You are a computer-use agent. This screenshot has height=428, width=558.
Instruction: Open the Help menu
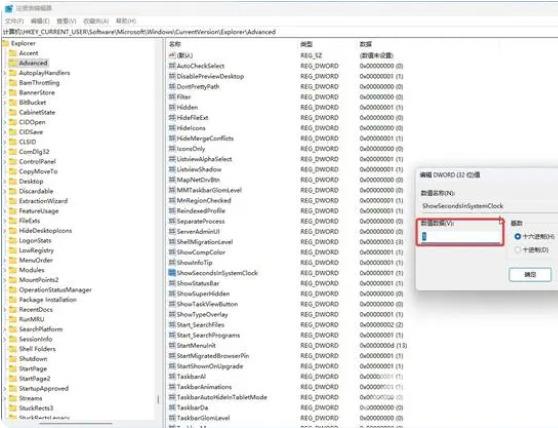tap(126, 21)
